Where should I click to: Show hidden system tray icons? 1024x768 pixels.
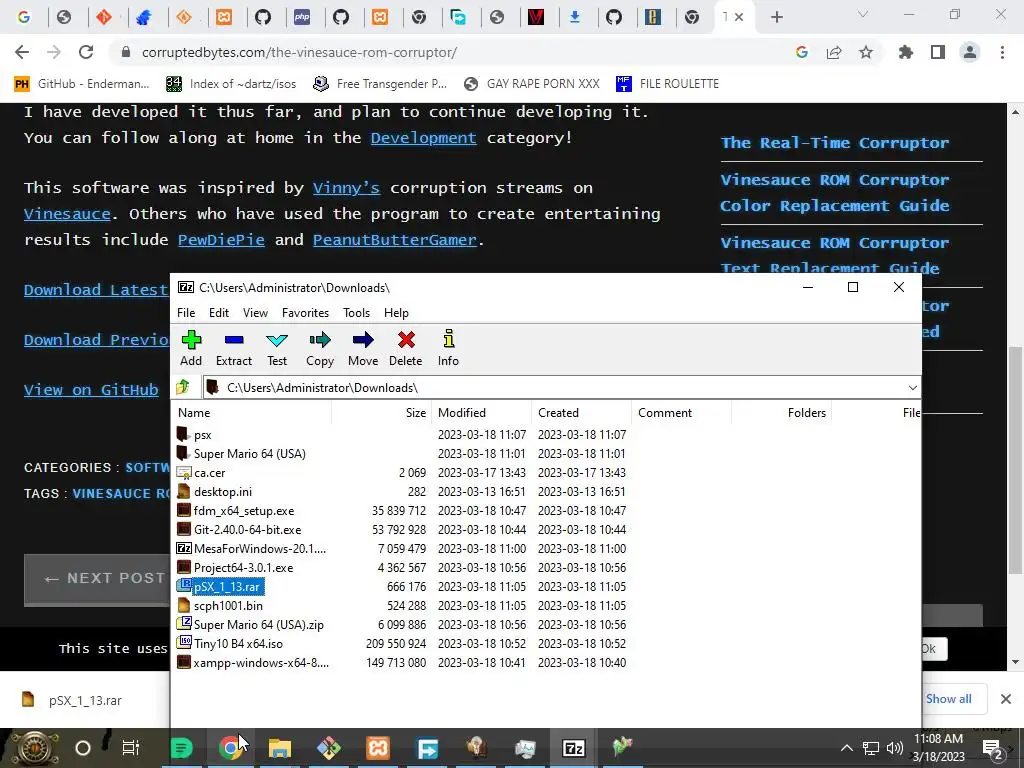846,748
